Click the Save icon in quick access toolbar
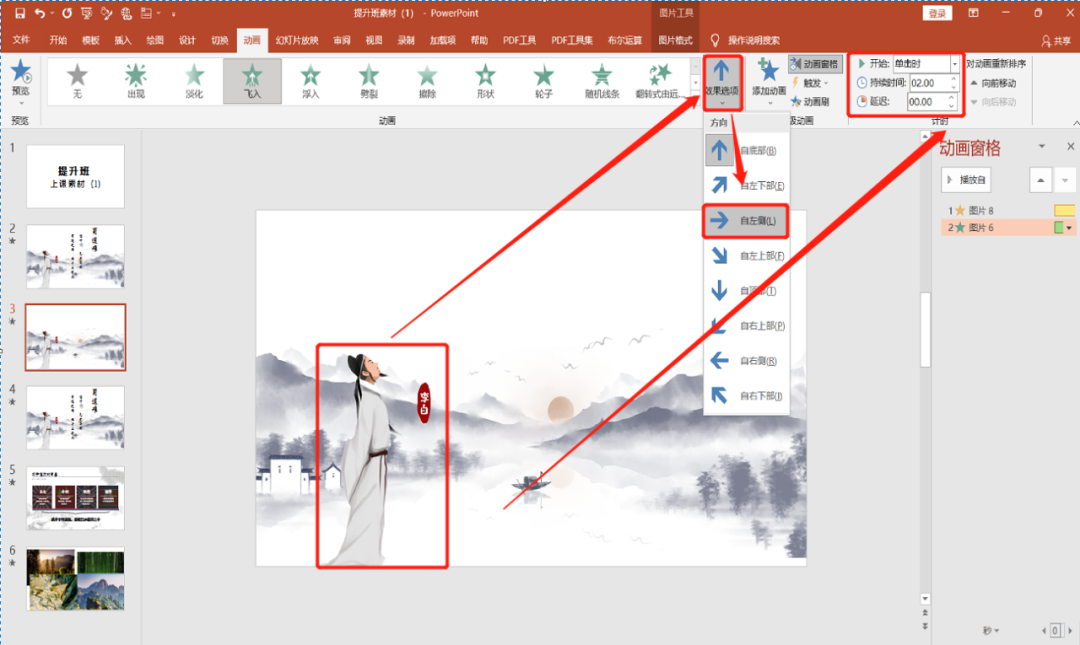 pyautogui.click(x=19, y=13)
